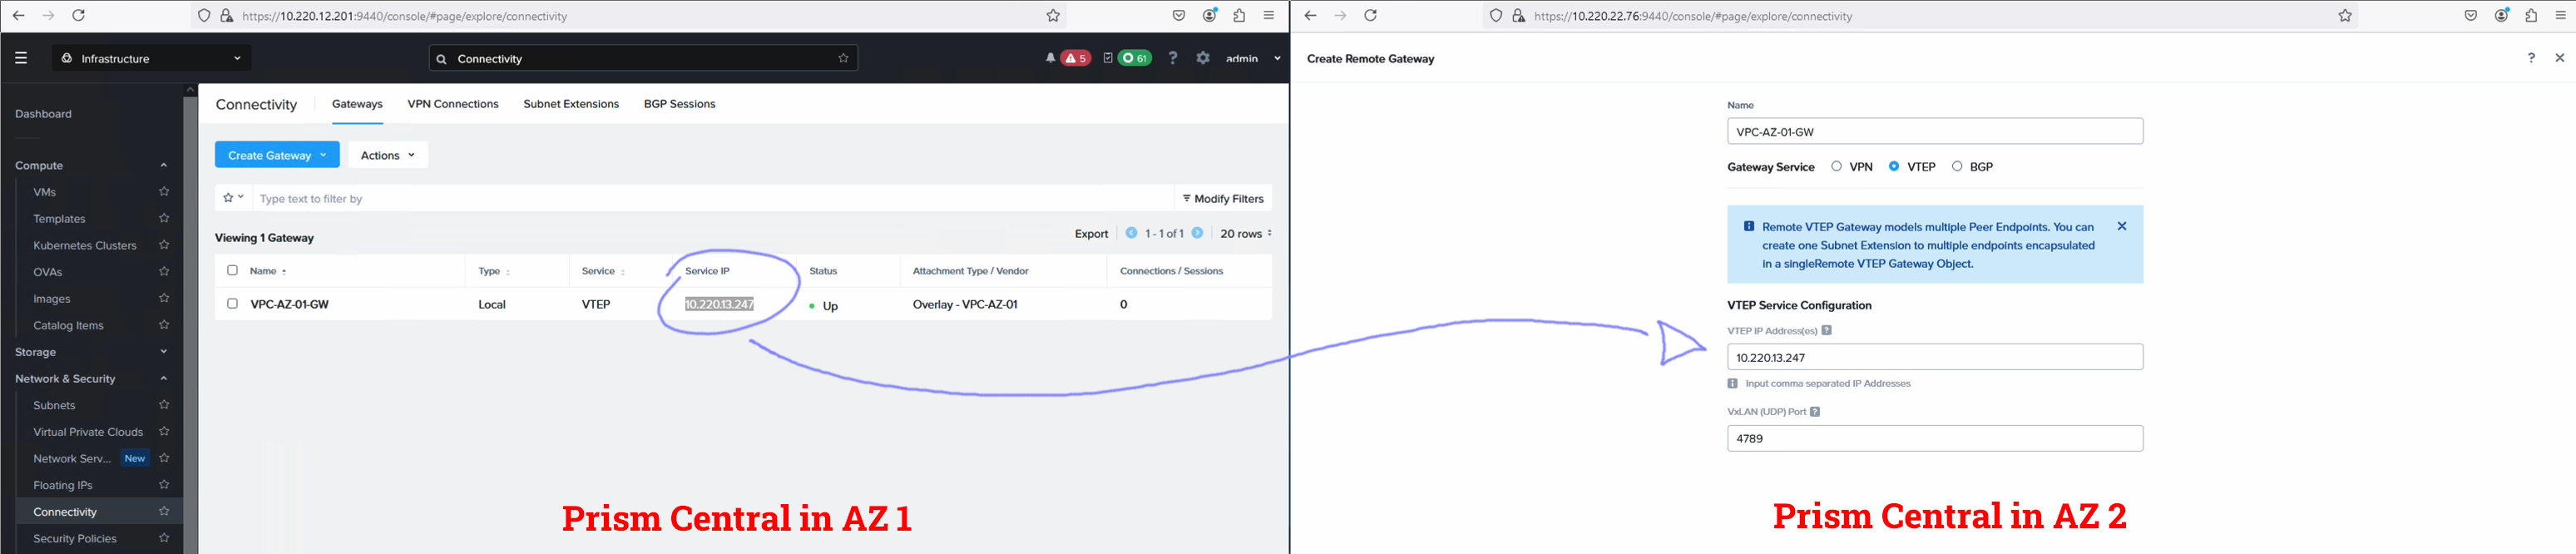Open the Infrastructure app switcher dropdown
This screenshot has height=554, width=2576.
point(152,58)
